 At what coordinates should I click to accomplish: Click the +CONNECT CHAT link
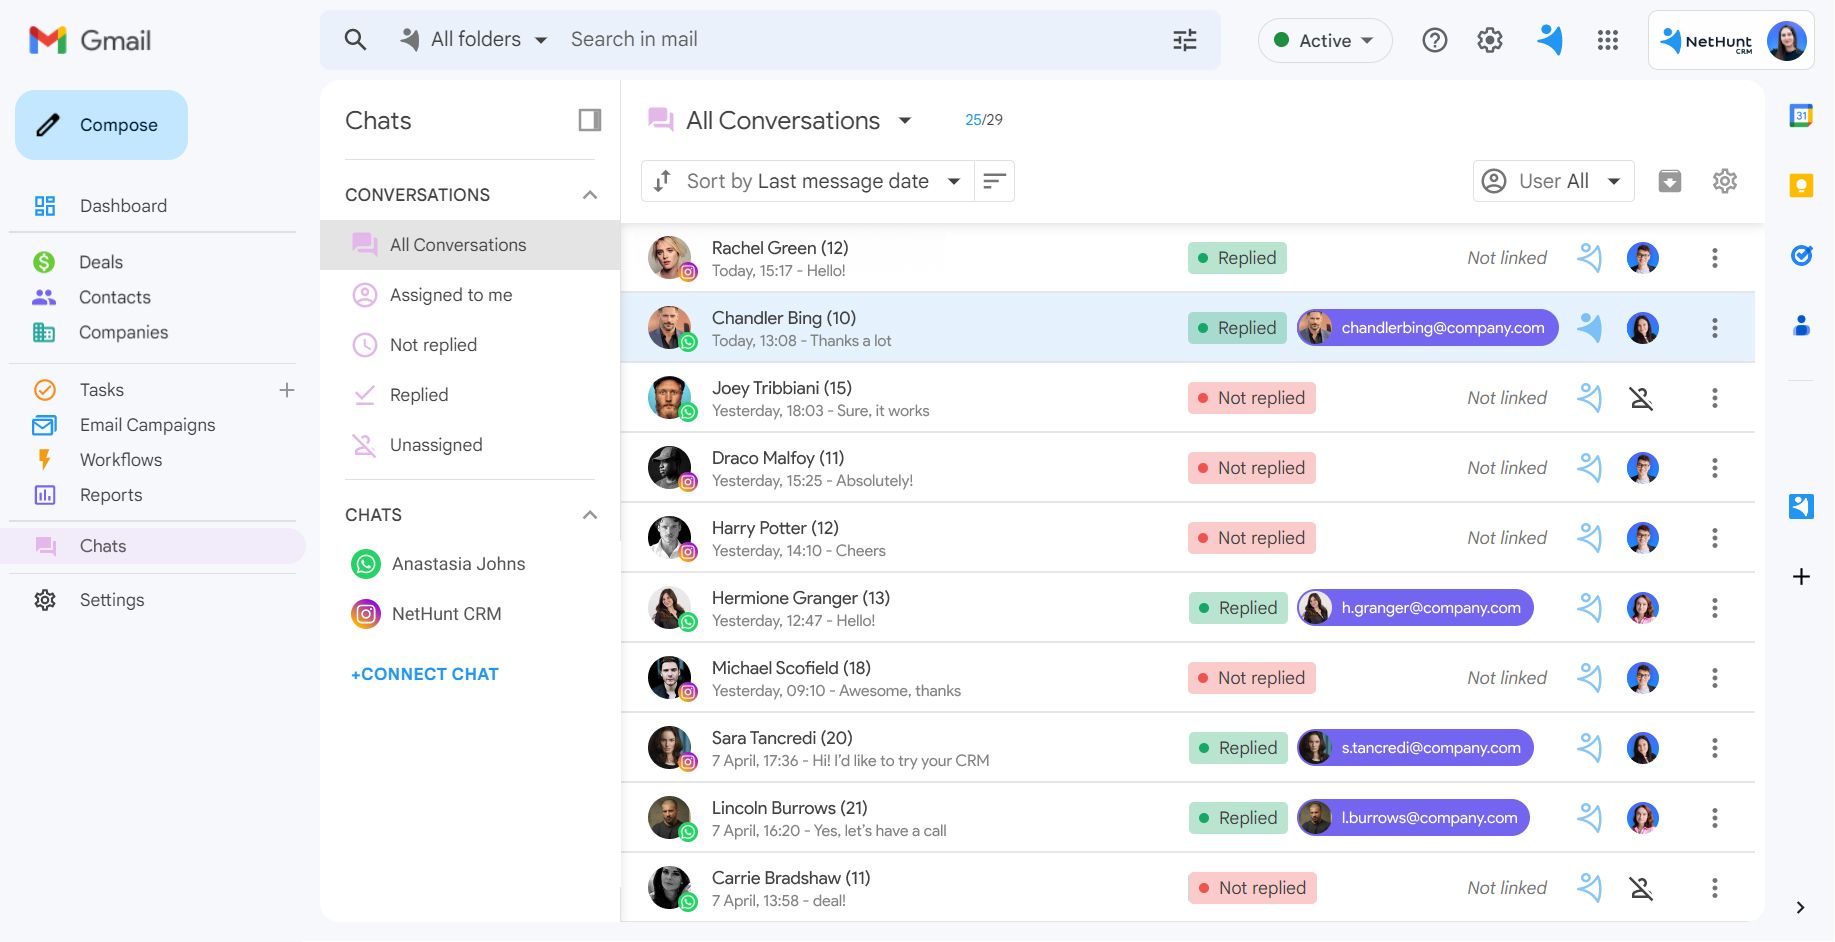pos(424,674)
